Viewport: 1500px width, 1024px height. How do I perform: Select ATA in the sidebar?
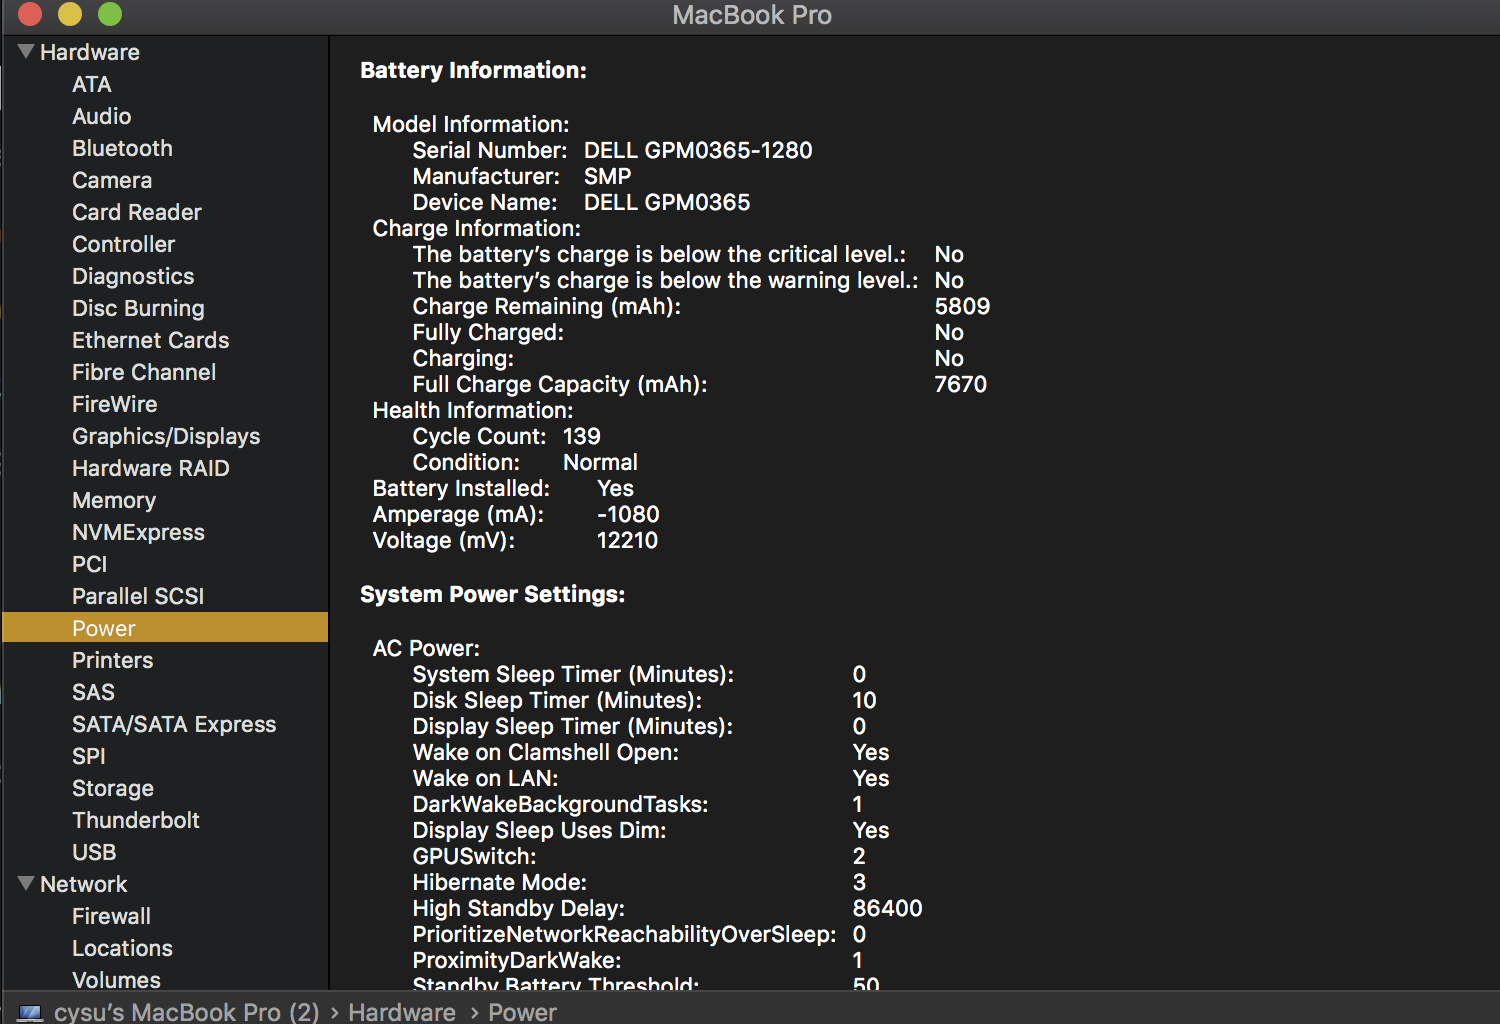pos(92,84)
